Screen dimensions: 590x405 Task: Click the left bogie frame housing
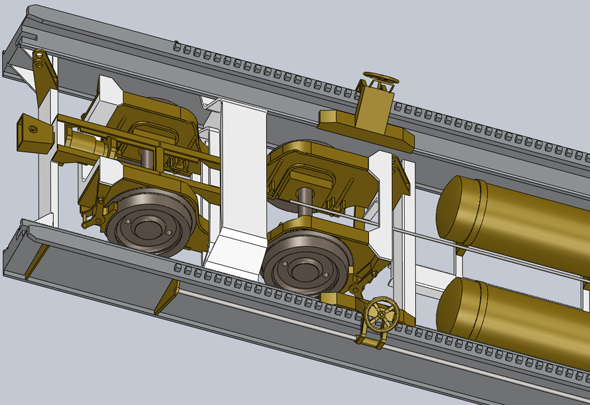click(x=151, y=128)
